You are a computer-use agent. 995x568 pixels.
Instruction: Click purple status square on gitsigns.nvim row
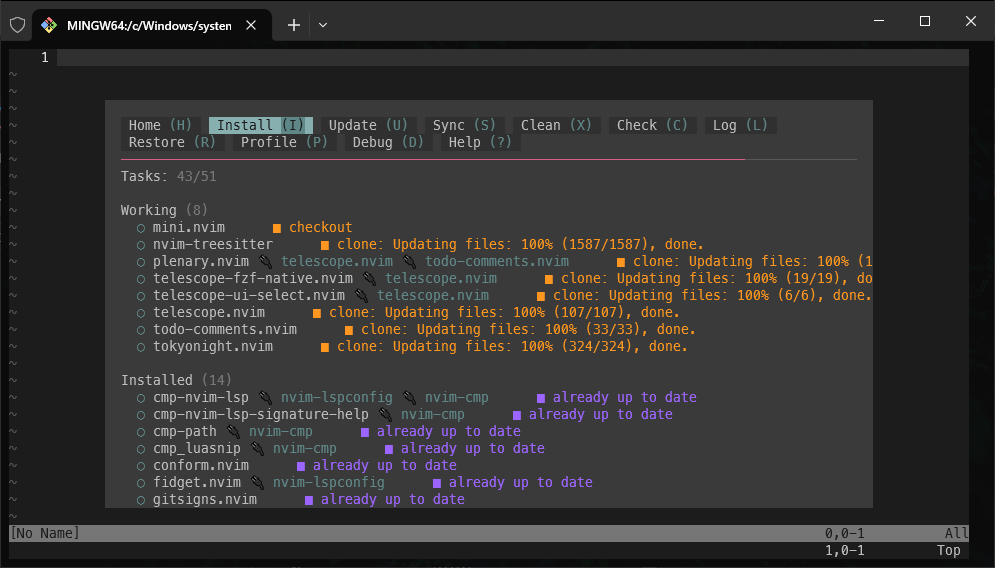309,500
